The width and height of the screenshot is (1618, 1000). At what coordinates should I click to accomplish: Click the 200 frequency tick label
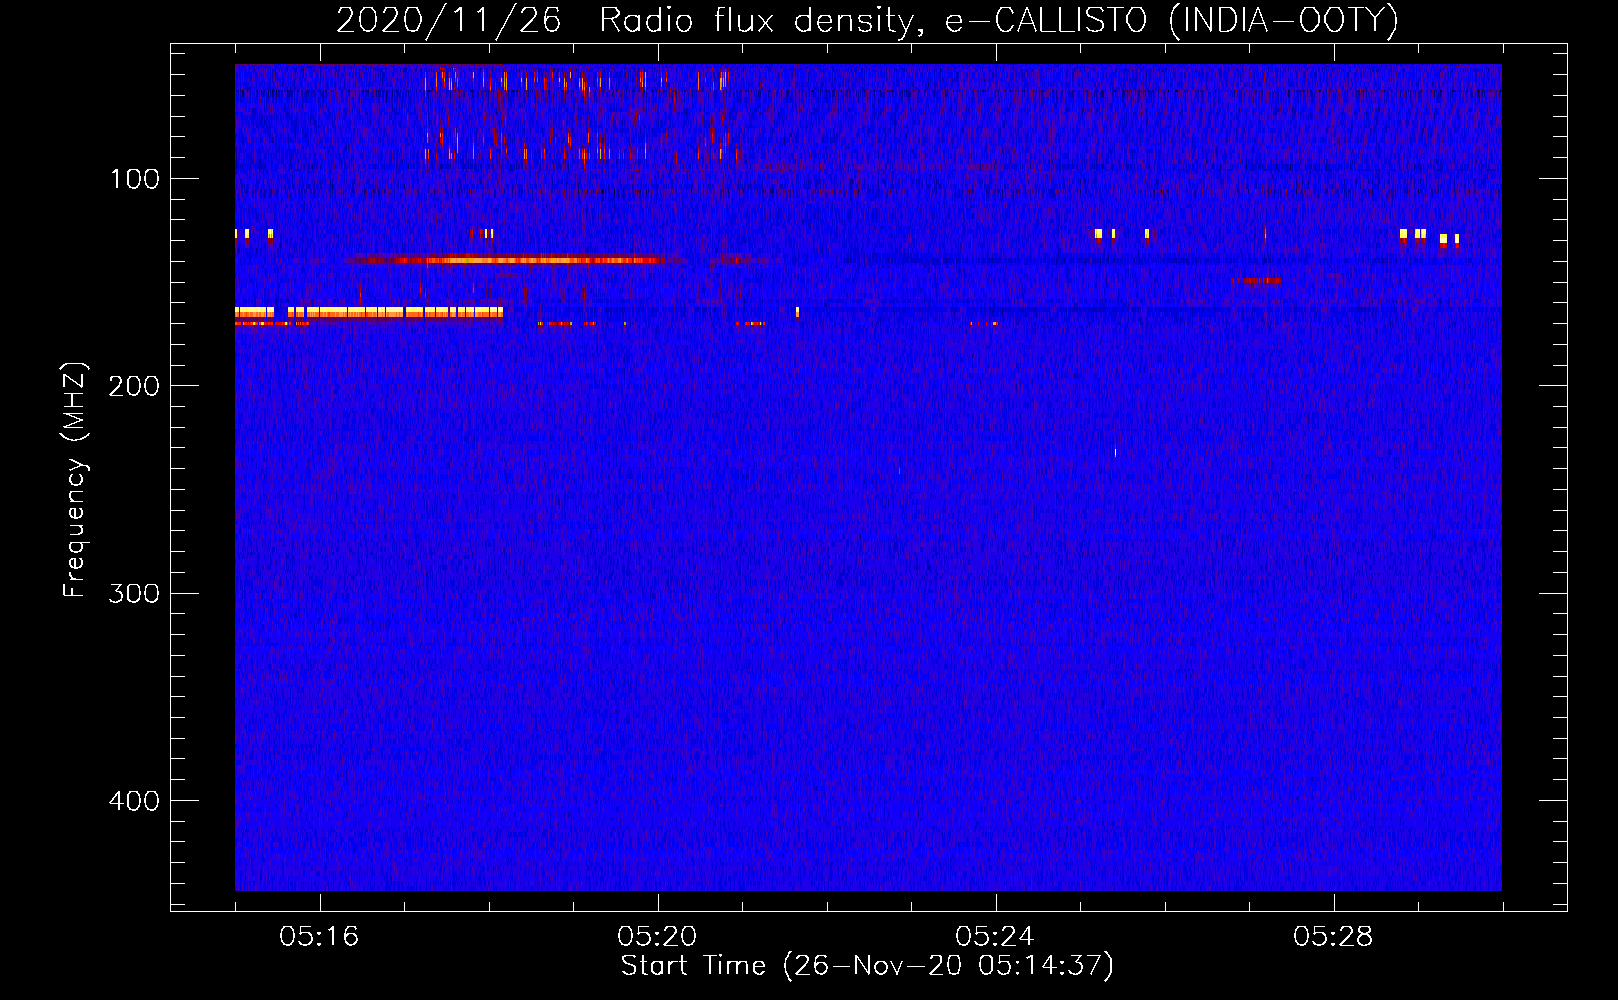pos(134,386)
